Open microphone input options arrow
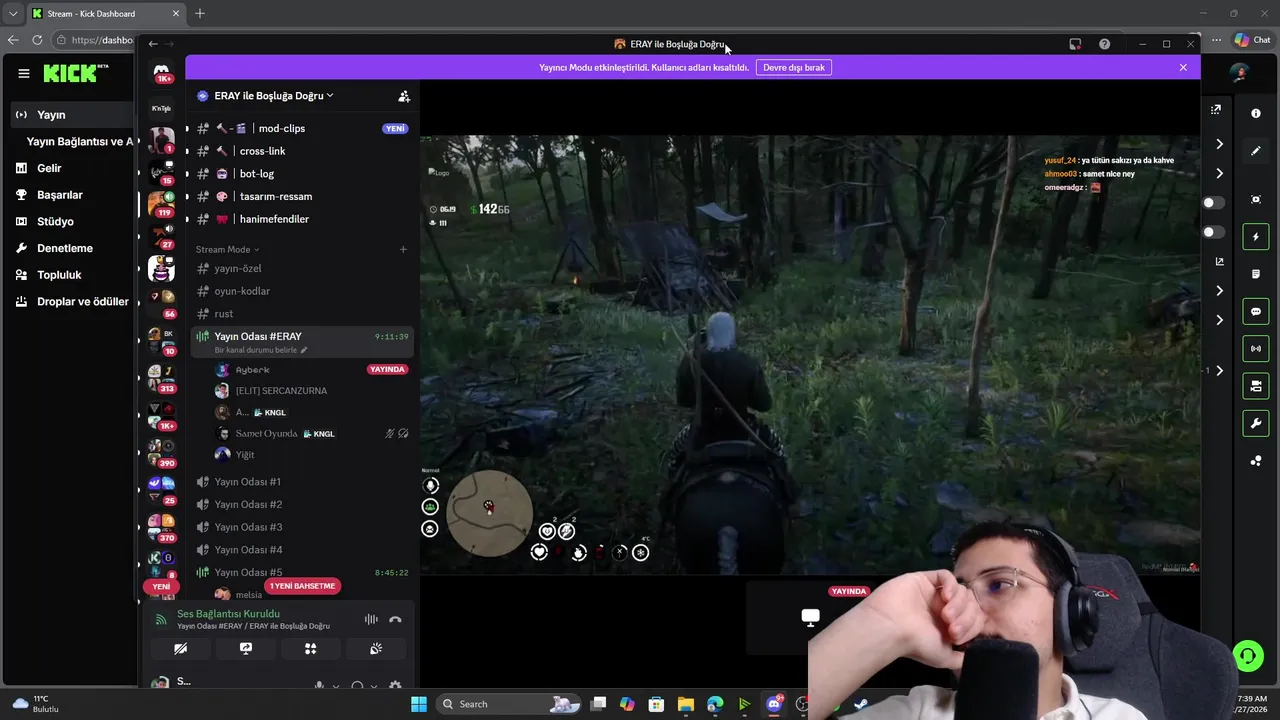Viewport: 1280px width, 720px height. click(336, 686)
